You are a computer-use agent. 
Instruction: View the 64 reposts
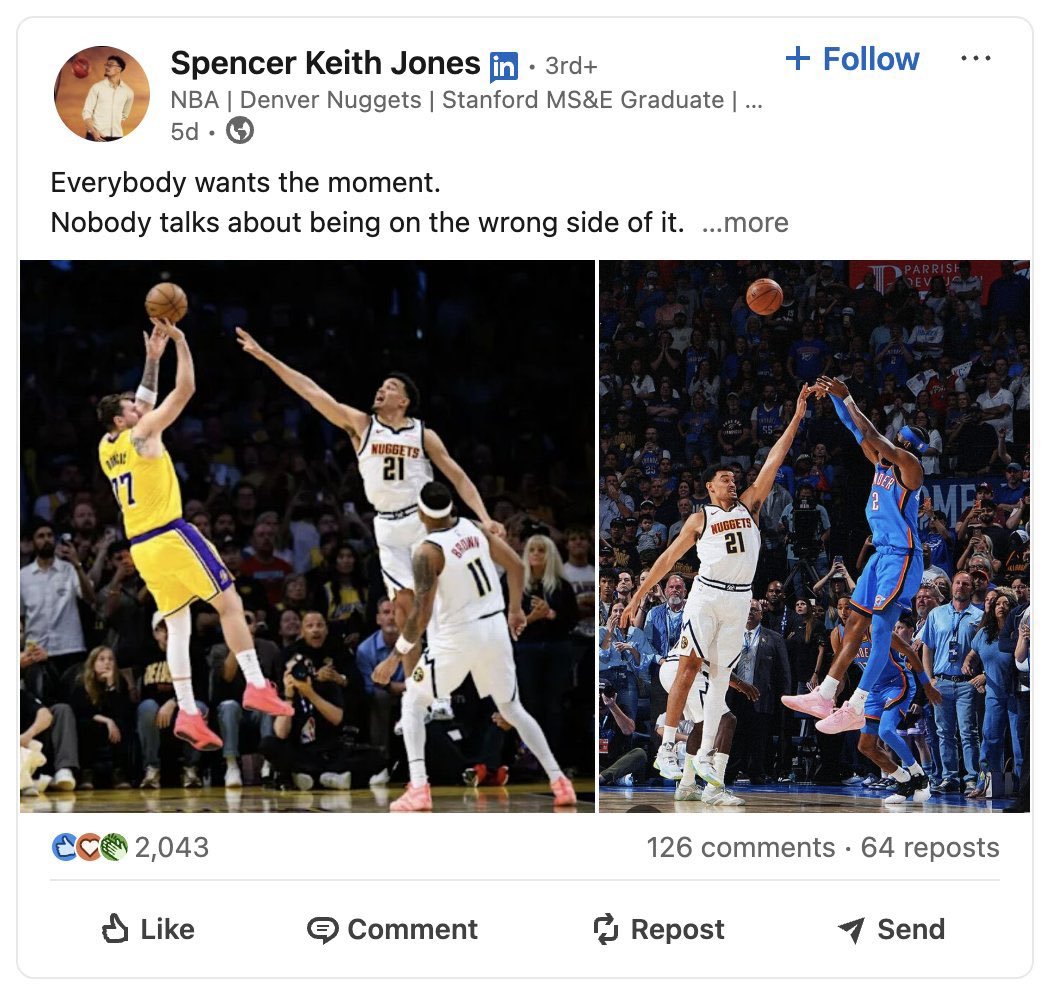[930, 847]
